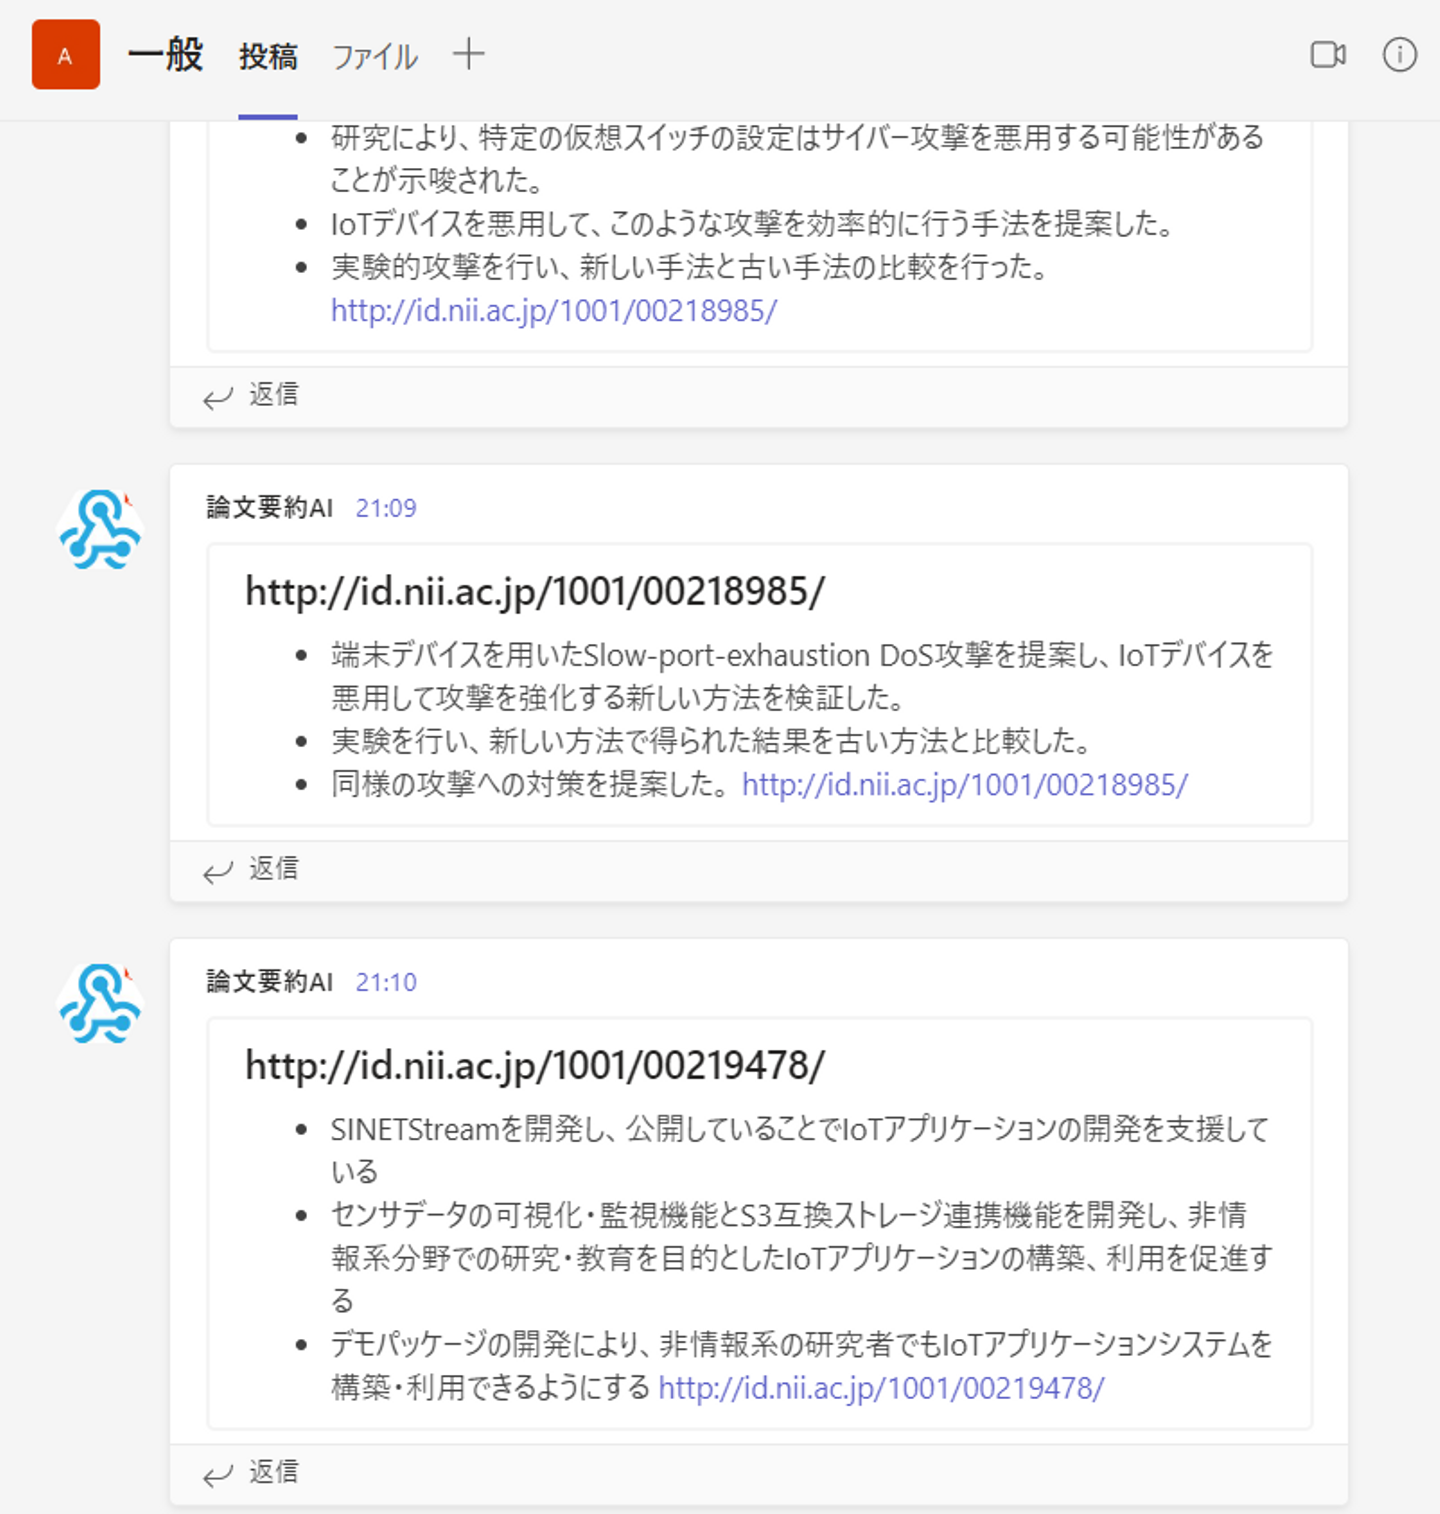Click the 21:09 timestamp
The image size is (1440, 1514).
pos(386,509)
